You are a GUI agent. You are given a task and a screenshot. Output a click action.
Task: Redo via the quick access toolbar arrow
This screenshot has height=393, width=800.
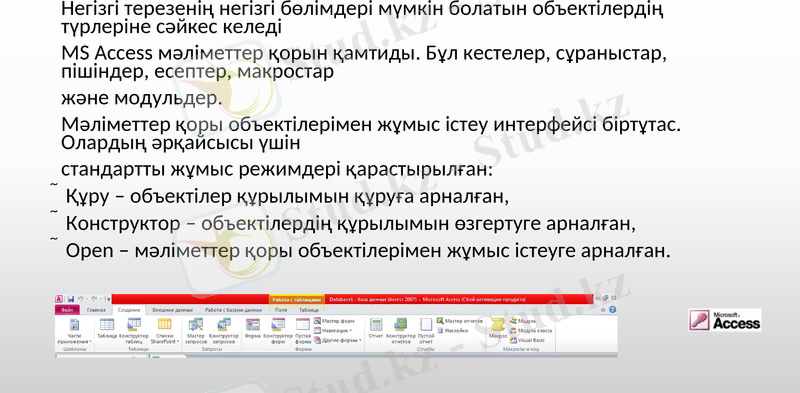pos(94,299)
